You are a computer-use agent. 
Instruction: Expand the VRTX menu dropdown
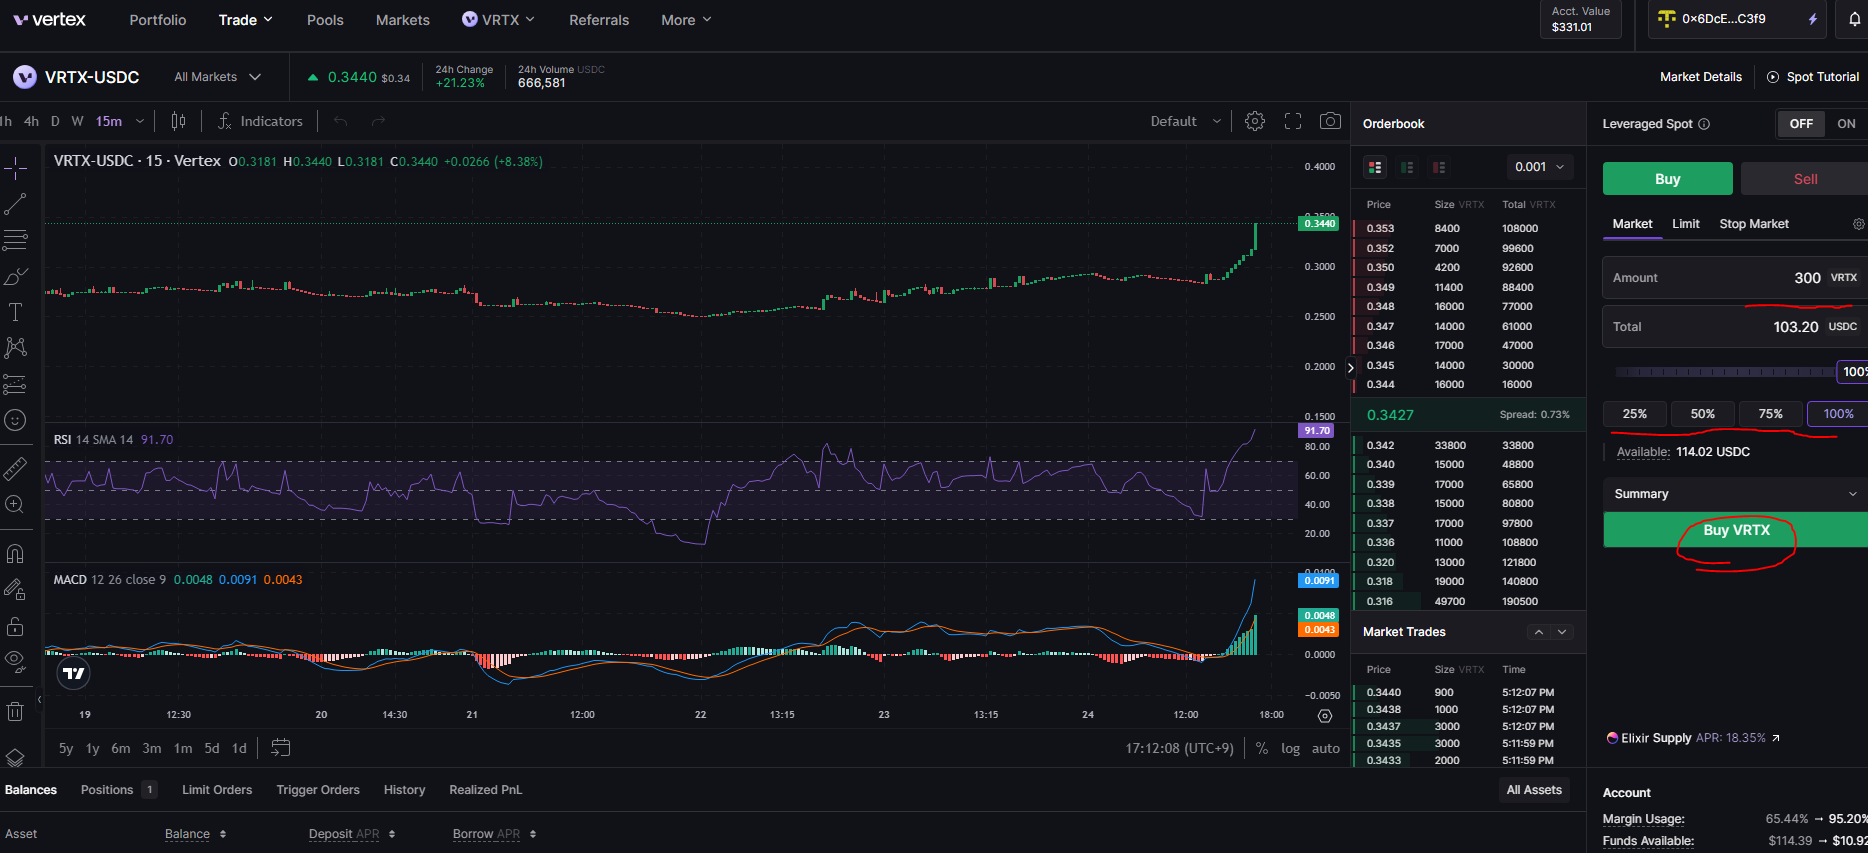click(498, 20)
